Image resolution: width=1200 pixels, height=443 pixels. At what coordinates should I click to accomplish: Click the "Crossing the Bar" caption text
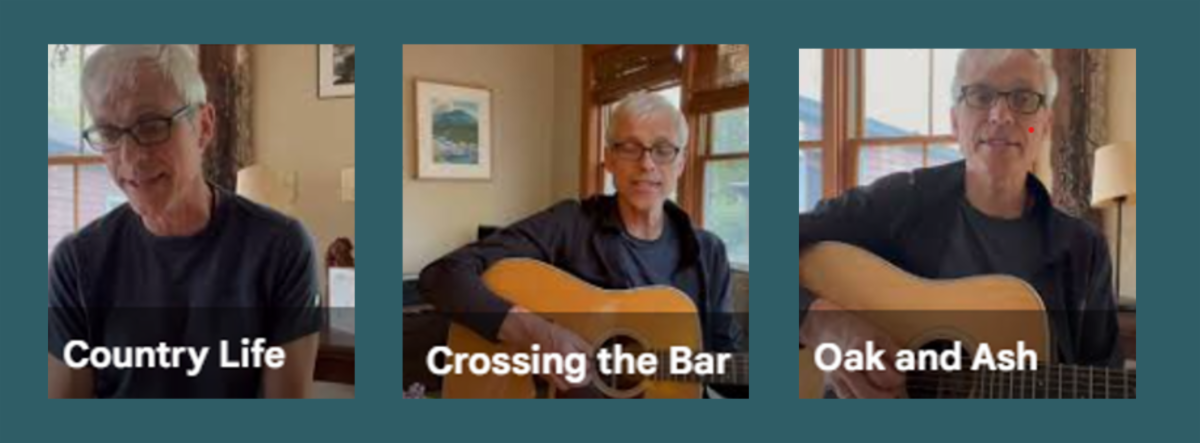(x=578, y=361)
